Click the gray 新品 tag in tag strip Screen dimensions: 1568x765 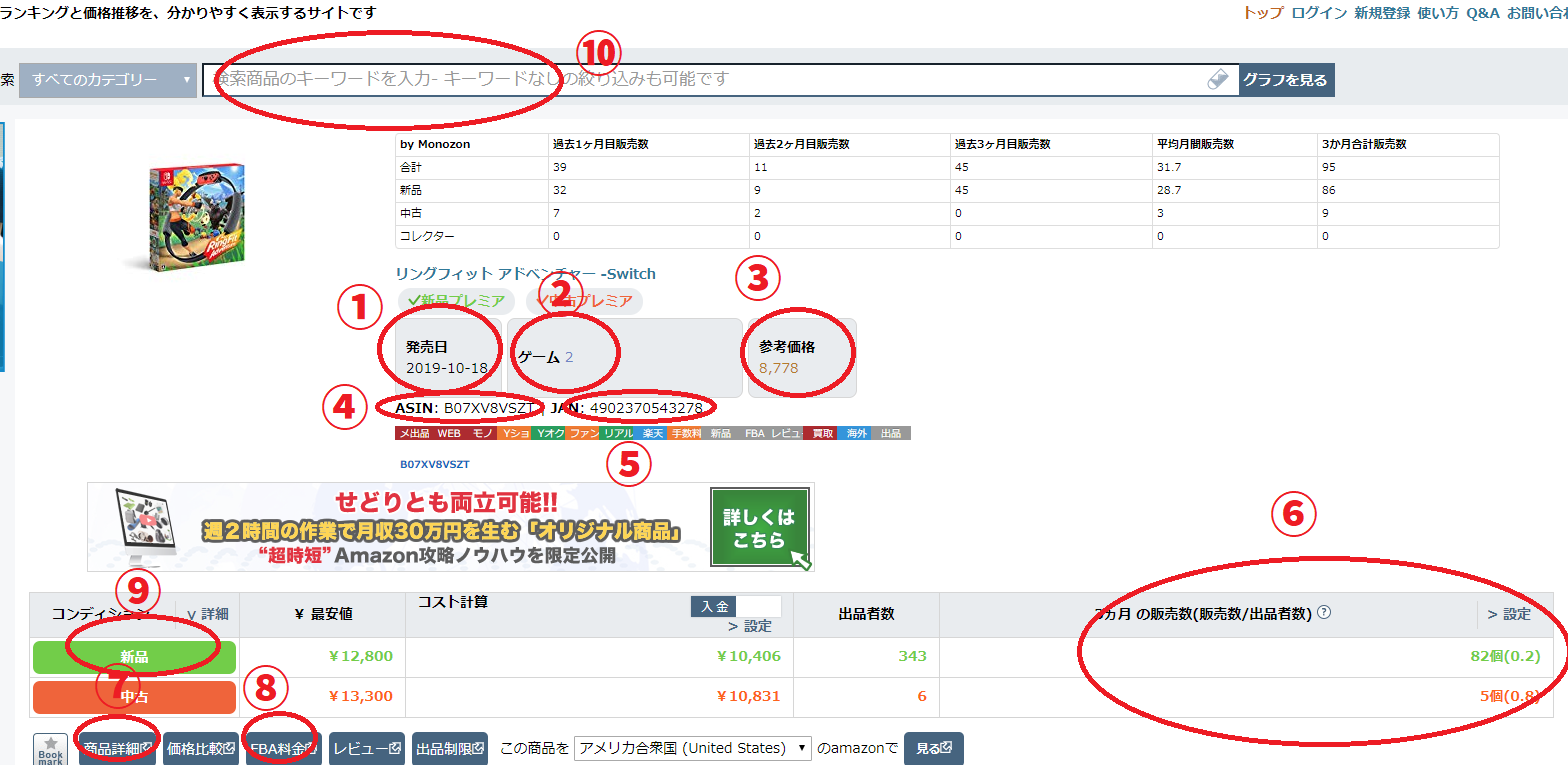click(x=720, y=433)
